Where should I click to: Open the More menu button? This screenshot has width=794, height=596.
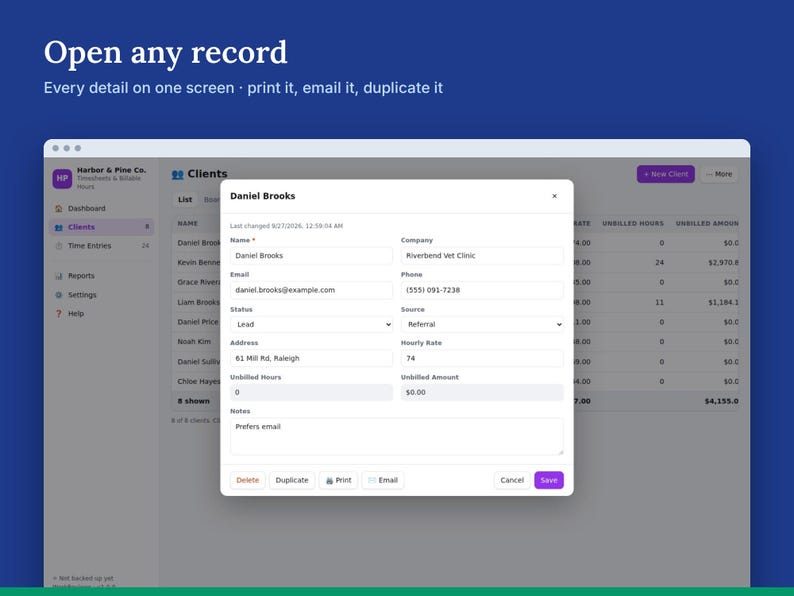point(719,174)
